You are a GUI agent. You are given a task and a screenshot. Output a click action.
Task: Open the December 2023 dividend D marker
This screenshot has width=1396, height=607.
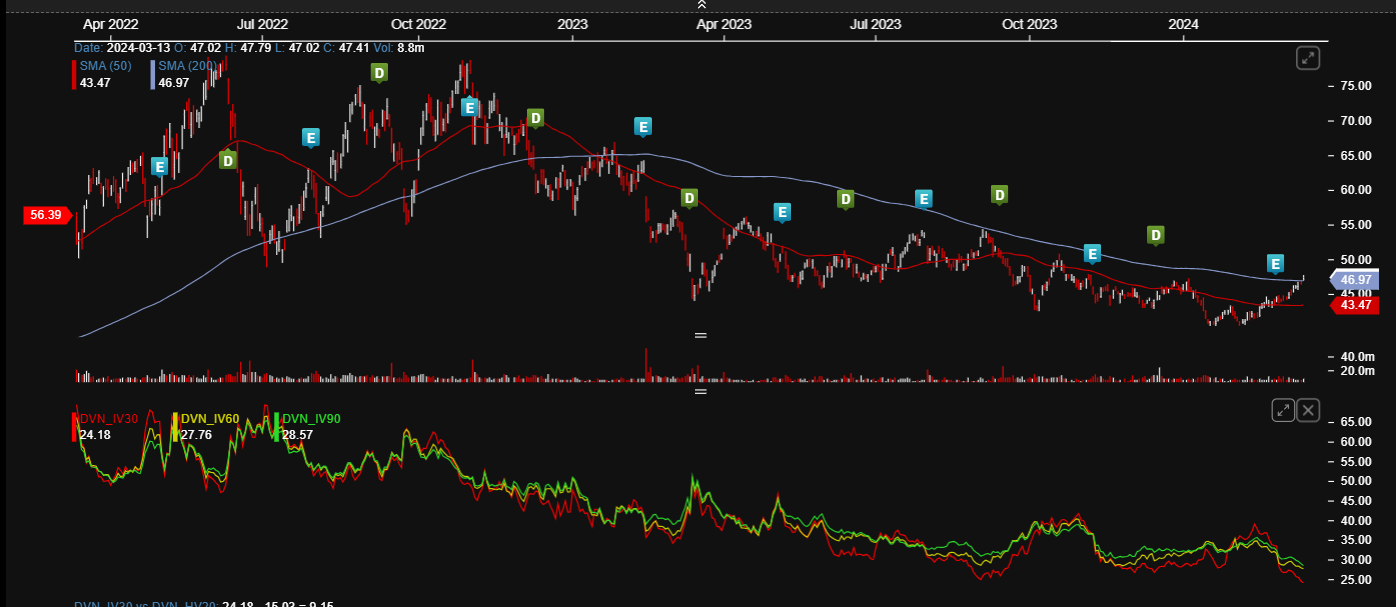point(1156,235)
